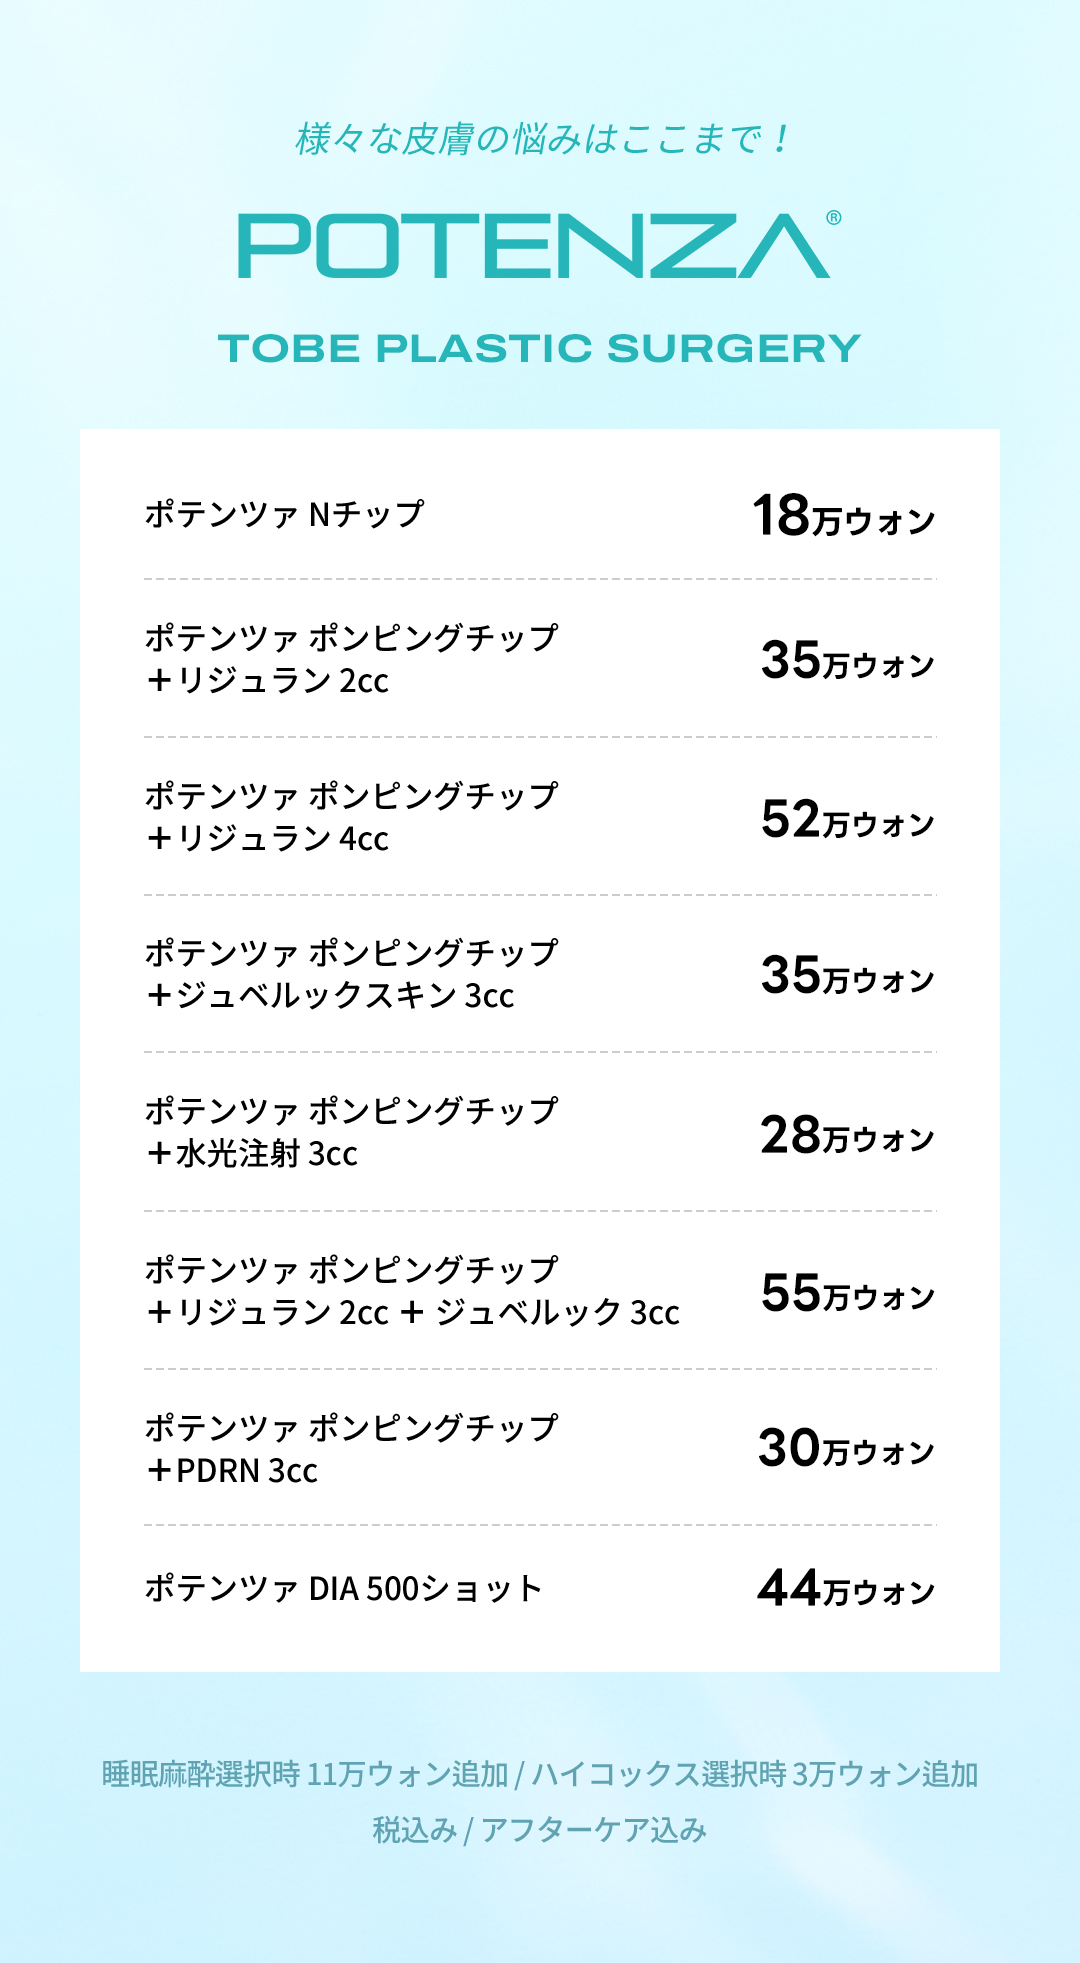Click the POTENZA logo
This screenshot has width=1080, height=1963.
(534, 246)
